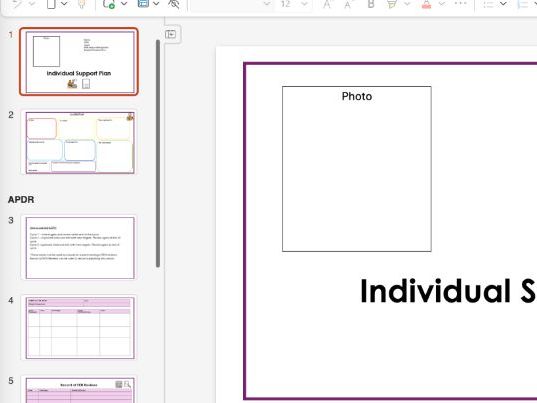This screenshot has width=537, height=403.
Task: Click the Decrease Font Size icon
Action: pyautogui.click(x=349, y=4)
